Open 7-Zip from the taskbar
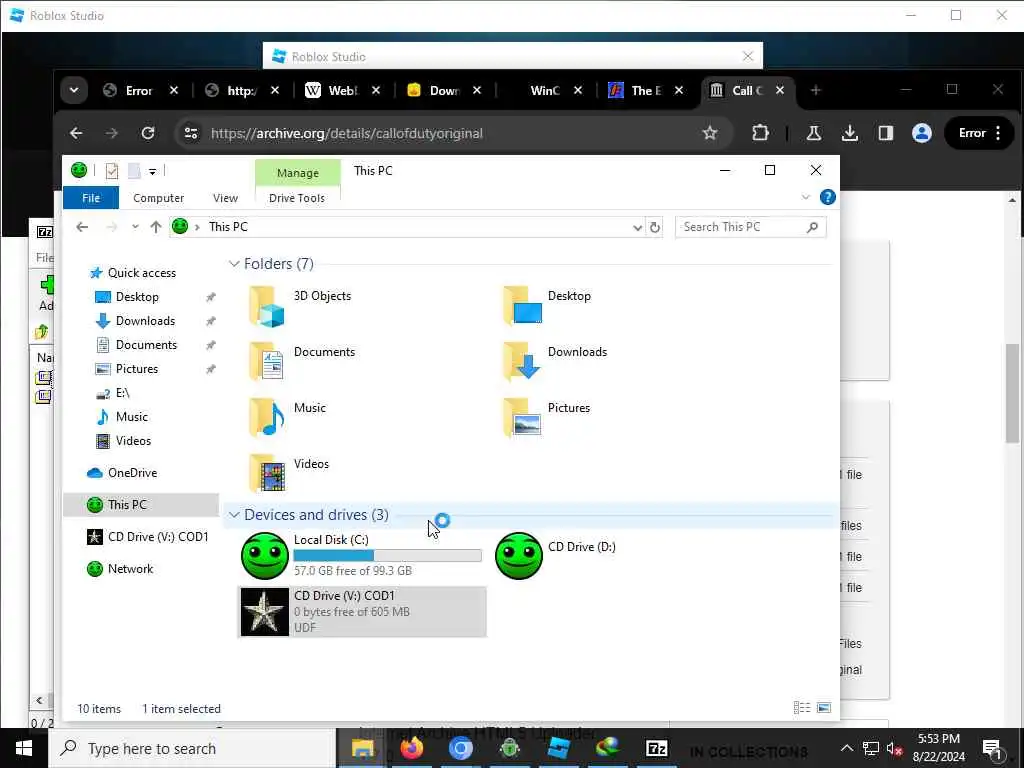Screen dimensions: 1024x768 (656, 748)
